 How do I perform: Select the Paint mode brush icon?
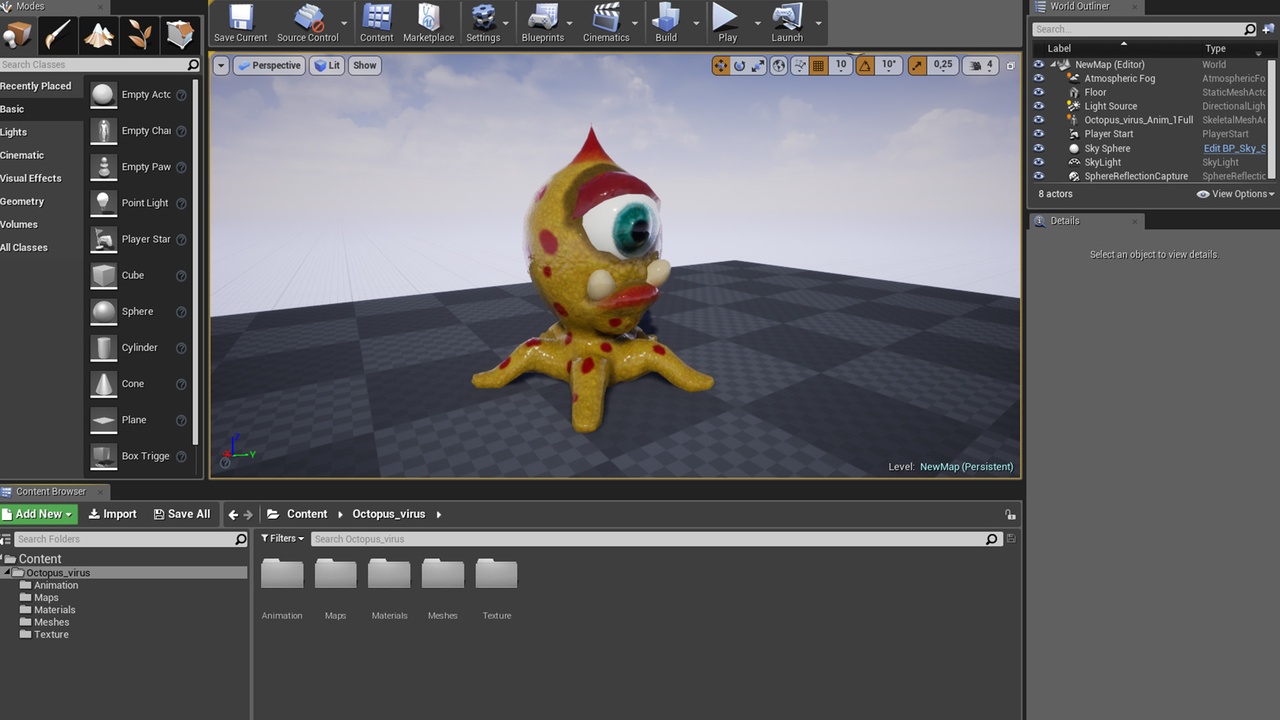[58, 35]
